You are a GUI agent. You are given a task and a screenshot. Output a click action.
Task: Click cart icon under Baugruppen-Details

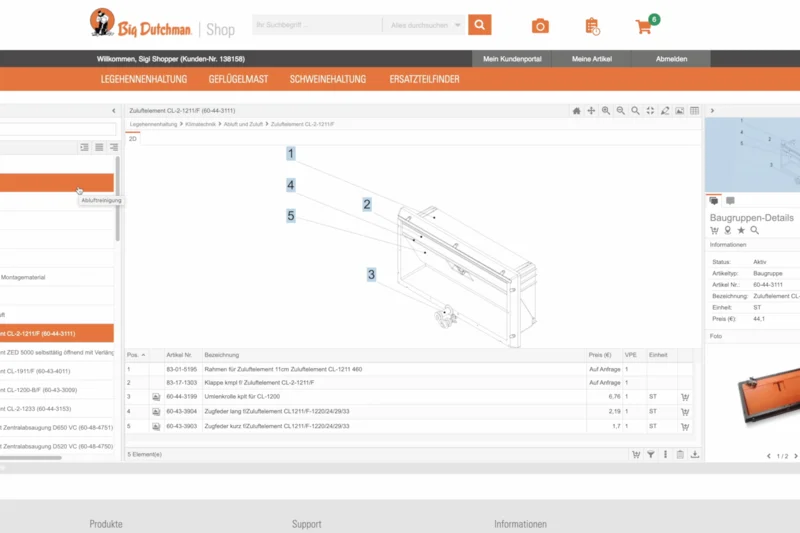pyautogui.click(x=714, y=231)
